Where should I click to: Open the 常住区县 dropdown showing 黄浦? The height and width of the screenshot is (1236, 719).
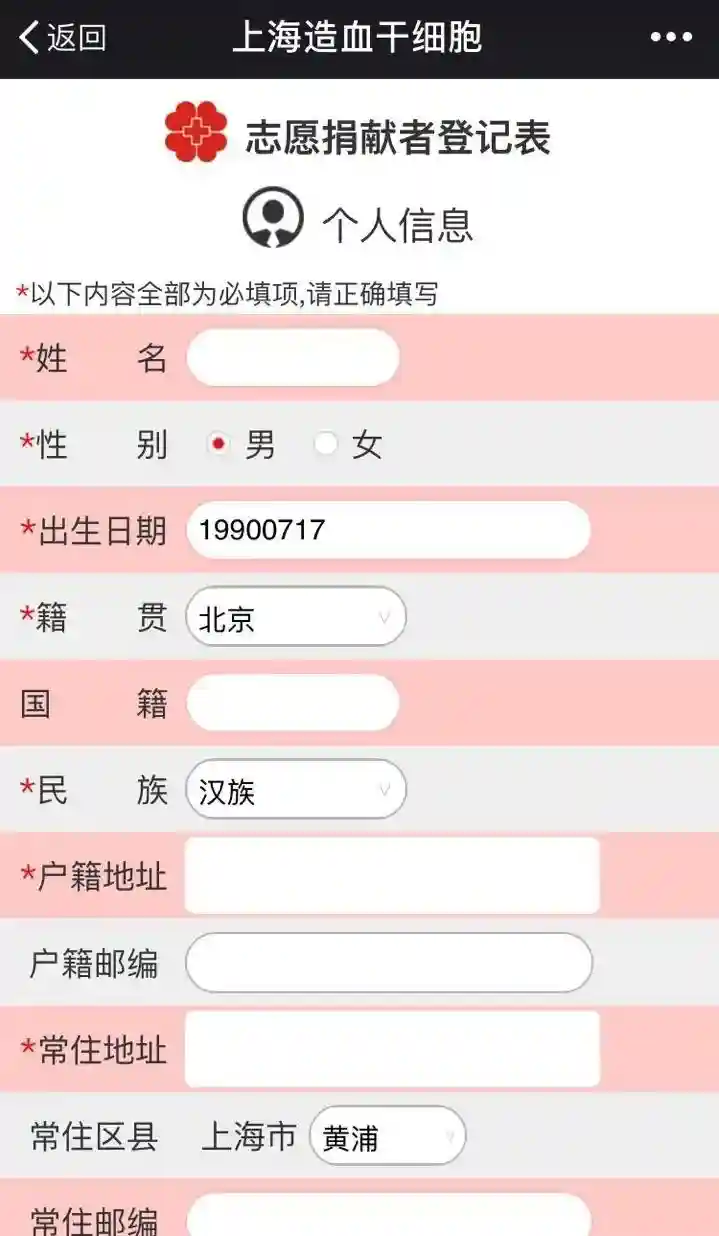point(387,1136)
